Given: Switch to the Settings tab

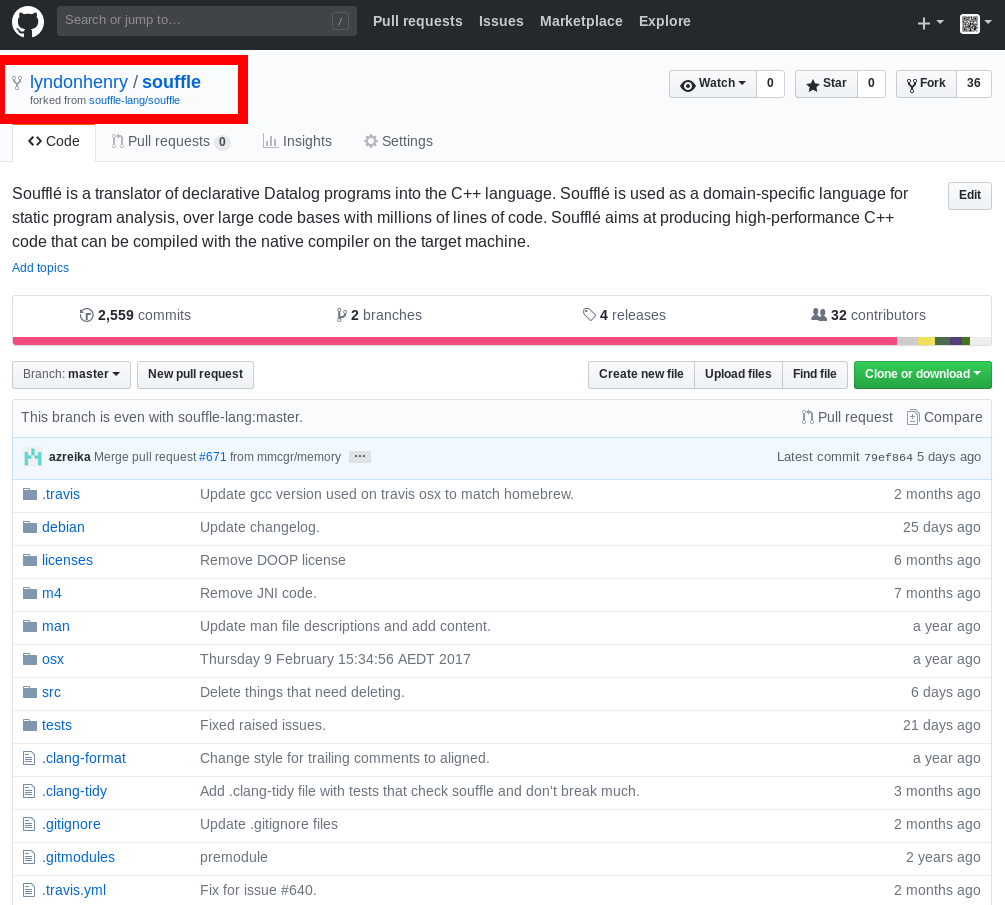Looking at the screenshot, I should tap(398, 141).
